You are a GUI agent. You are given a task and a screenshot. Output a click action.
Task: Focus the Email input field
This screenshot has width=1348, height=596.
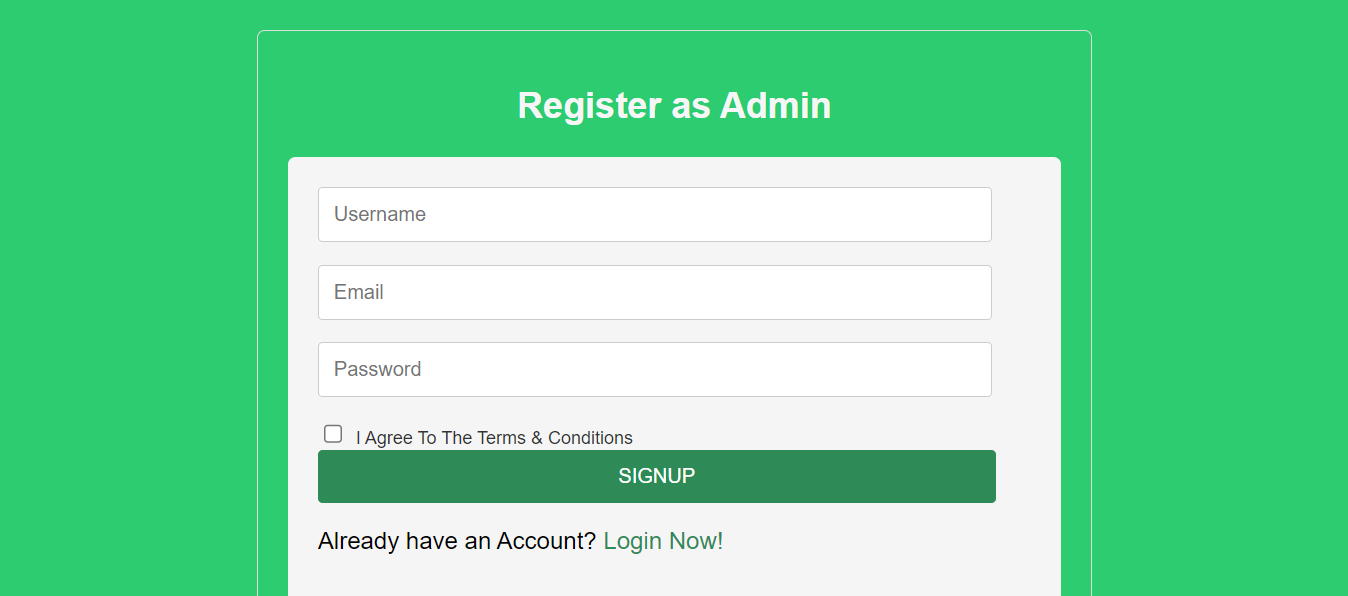[x=654, y=292]
